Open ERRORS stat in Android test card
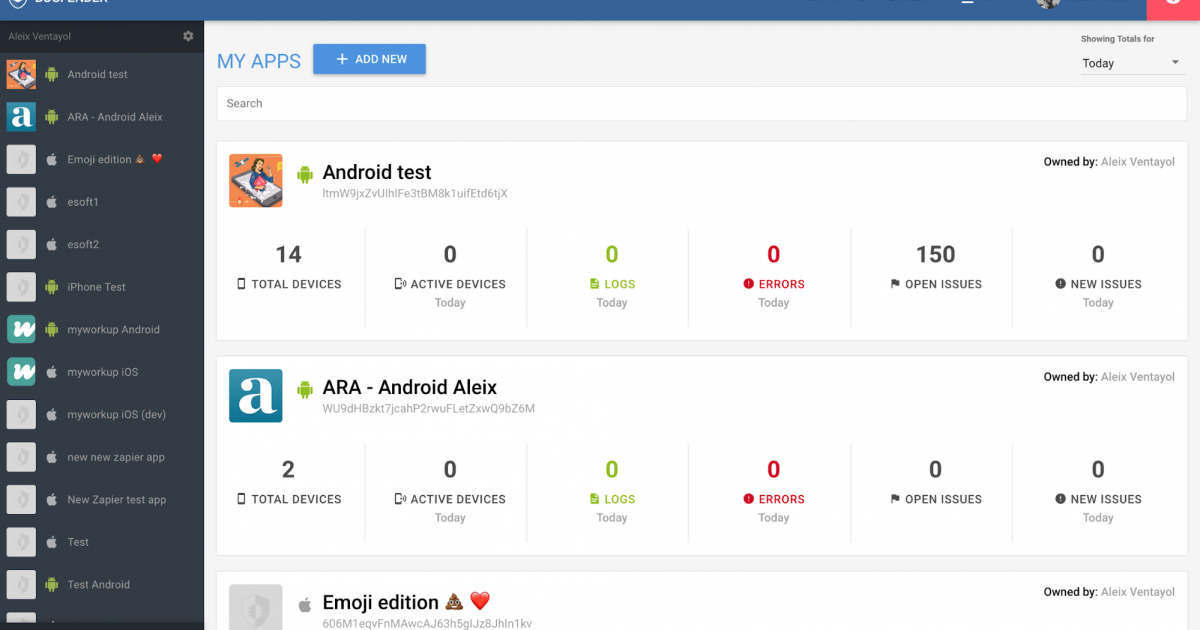The height and width of the screenshot is (630, 1200). pyautogui.click(x=774, y=276)
